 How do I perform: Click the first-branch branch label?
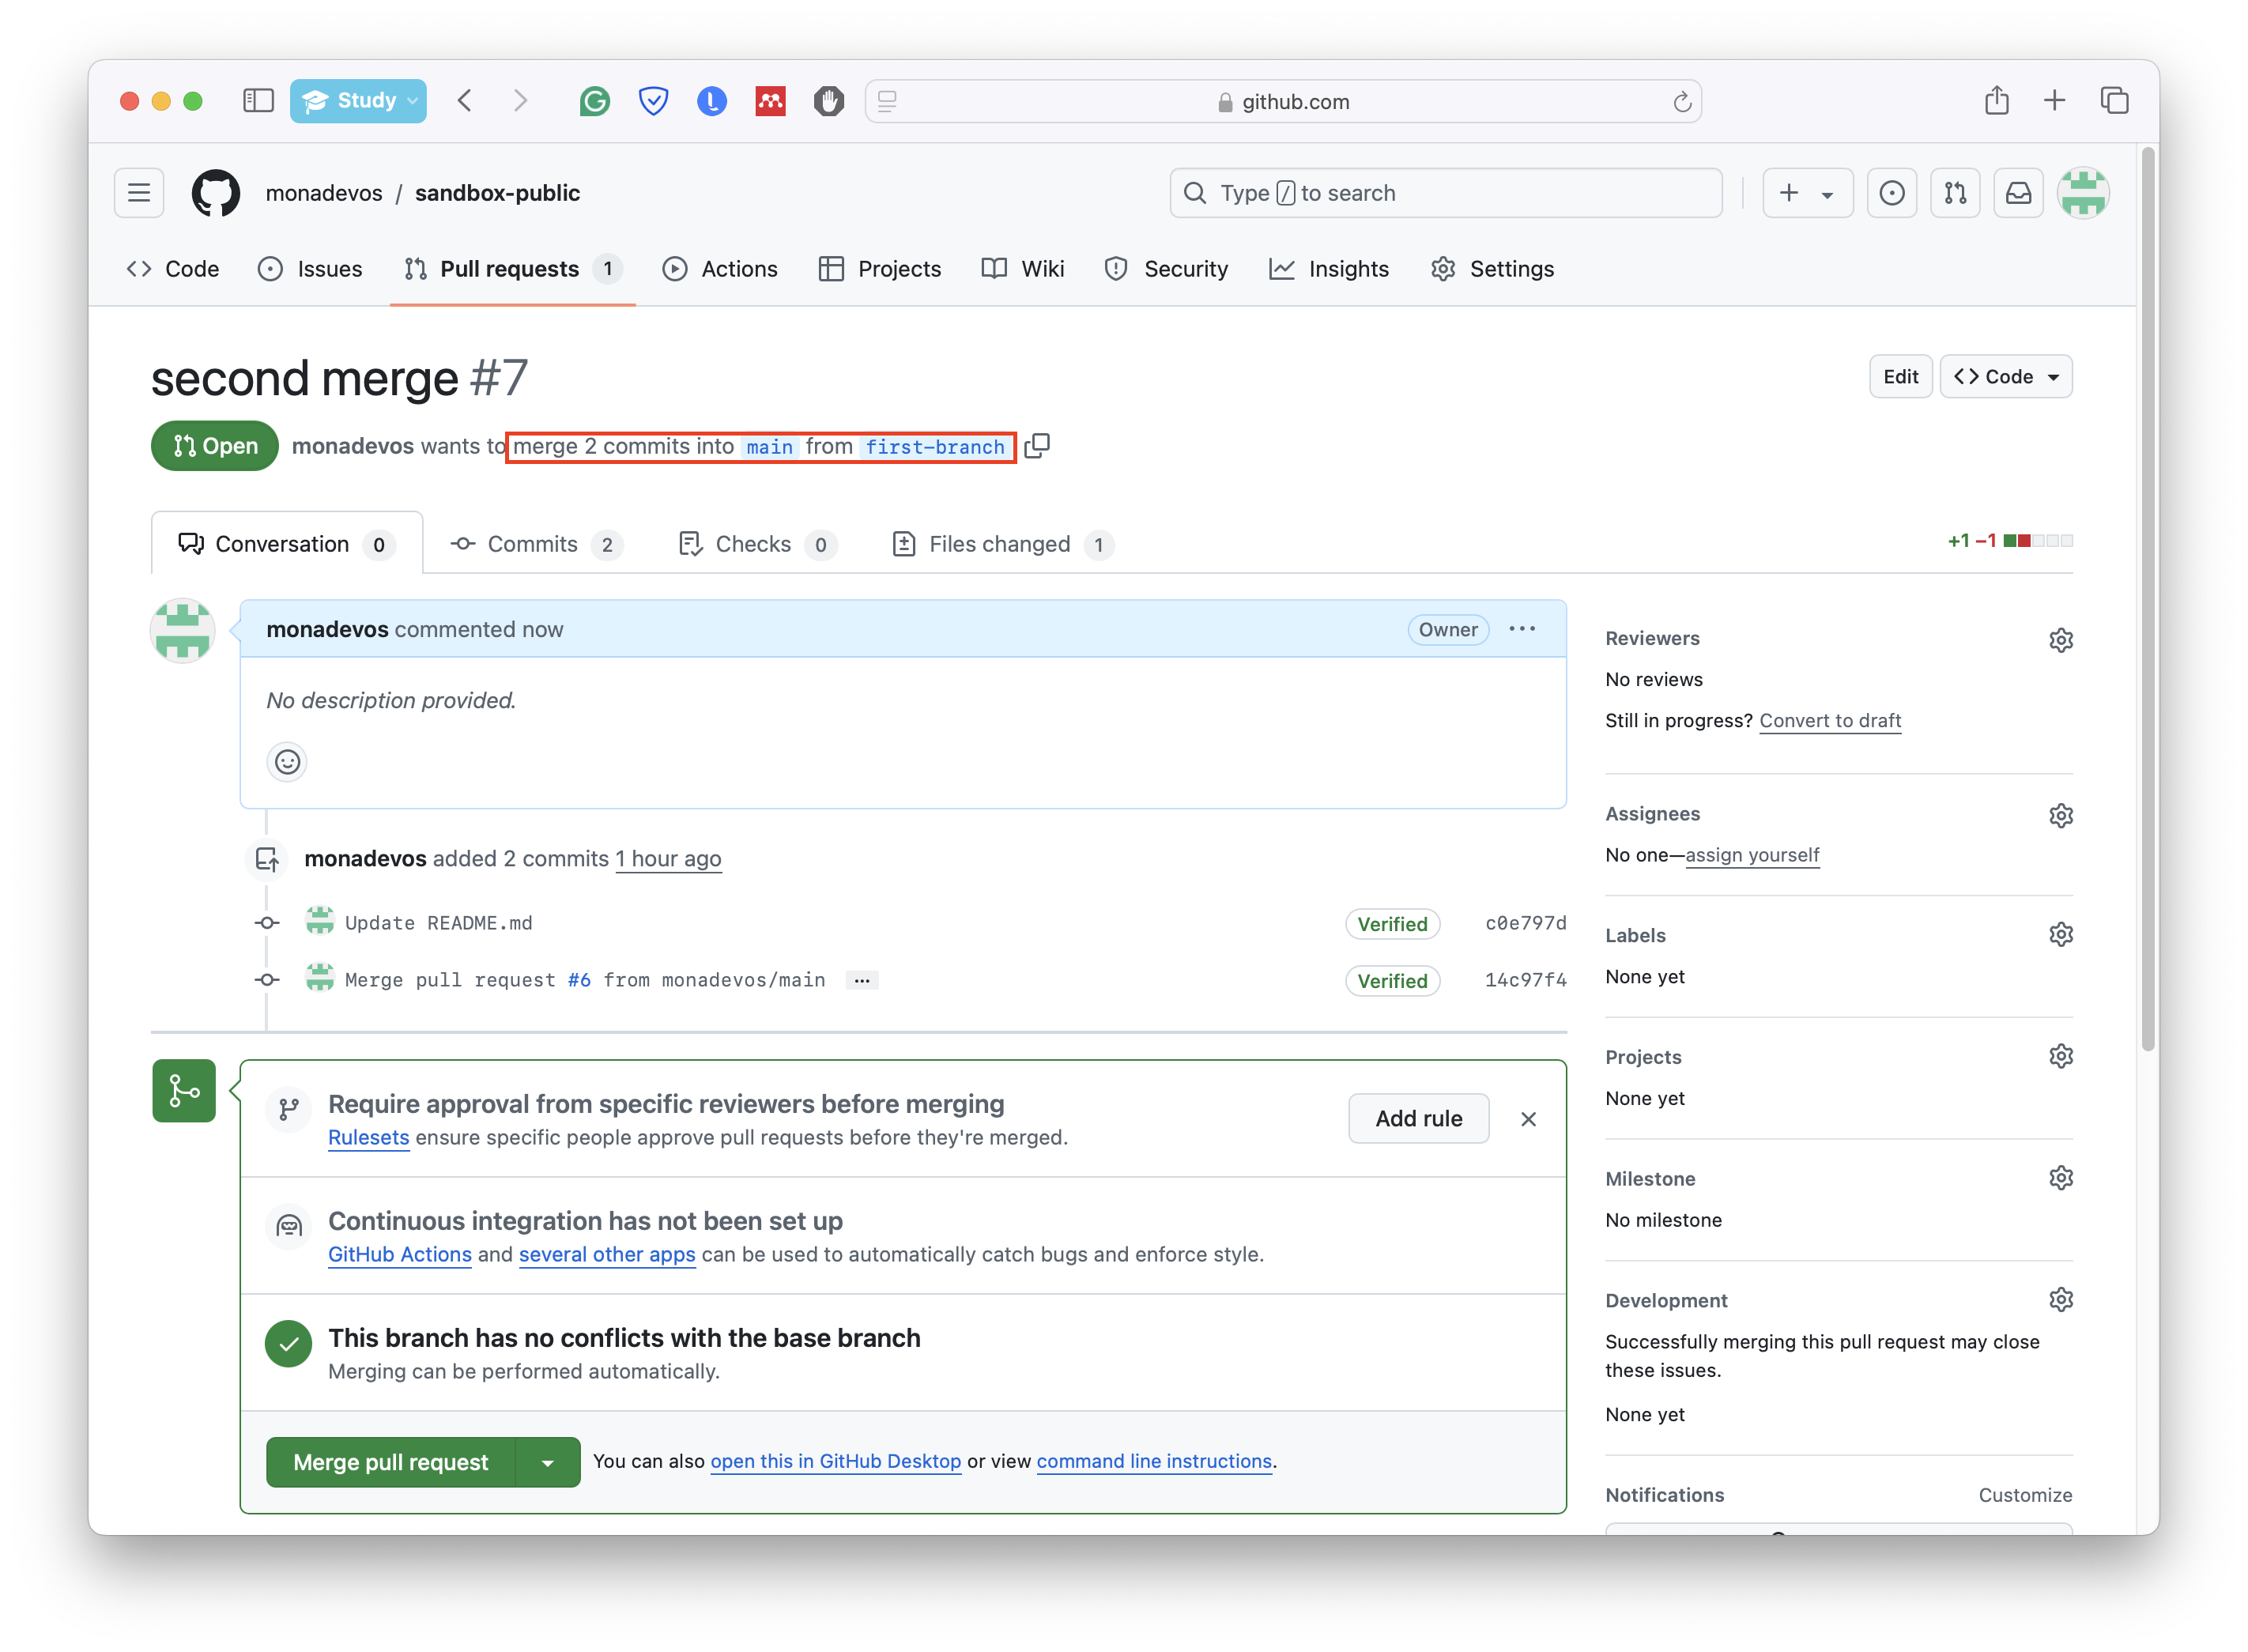pyautogui.click(x=935, y=447)
